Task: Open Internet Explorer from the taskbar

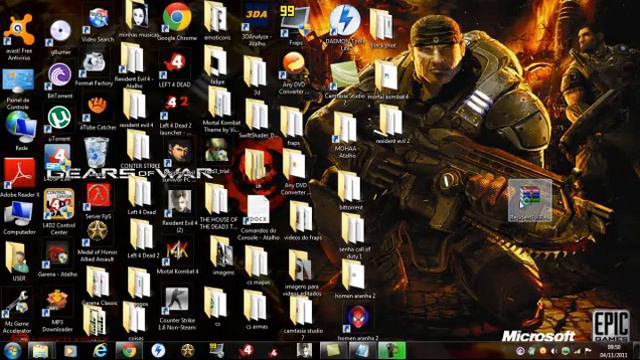Action: tap(100, 351)
